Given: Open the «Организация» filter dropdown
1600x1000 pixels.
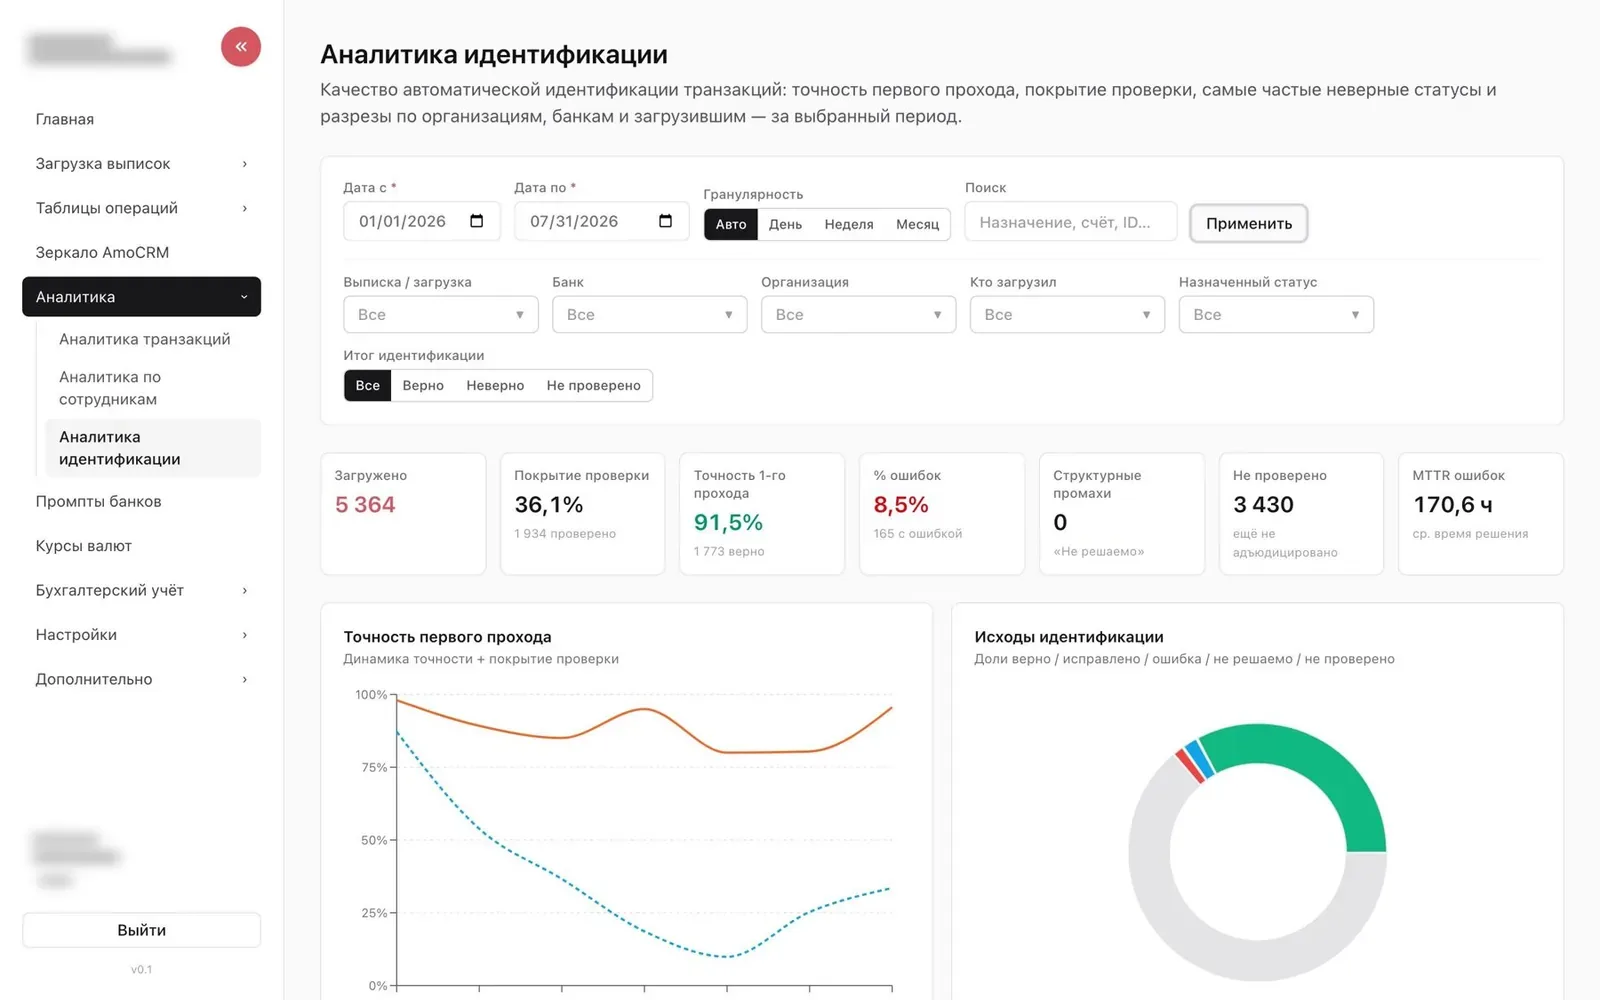Looking at the screenshot, I should pos(858,315).
